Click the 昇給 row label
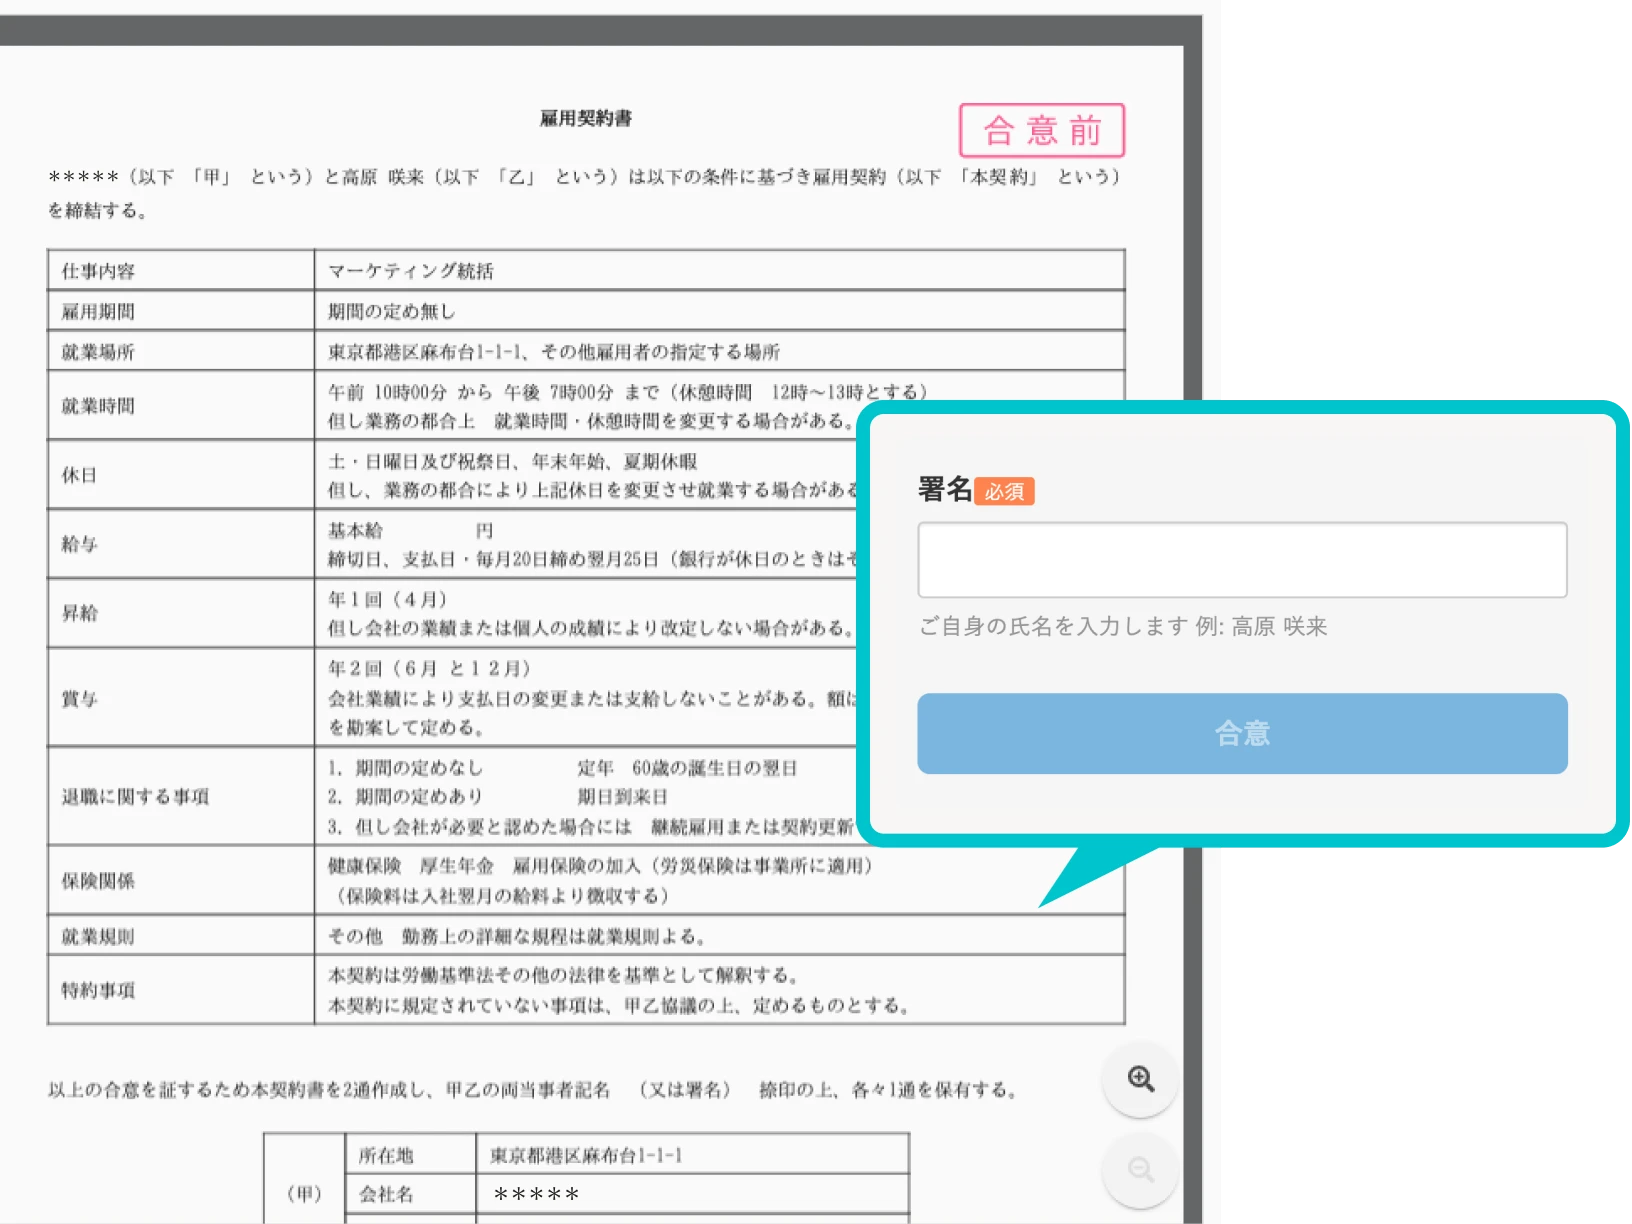Viewport: 1632px width, 1224px height. (x=80, y=613)
